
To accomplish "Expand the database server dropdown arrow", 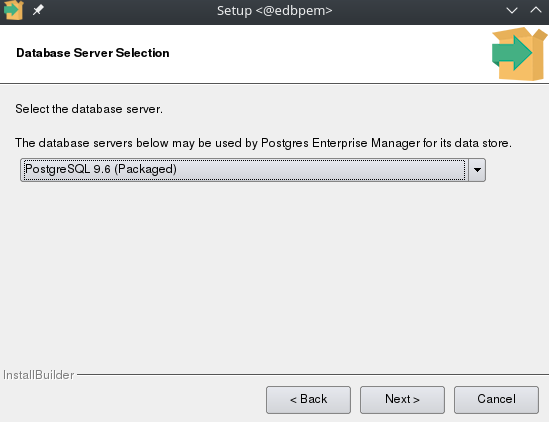I will (x=477, y=170).
